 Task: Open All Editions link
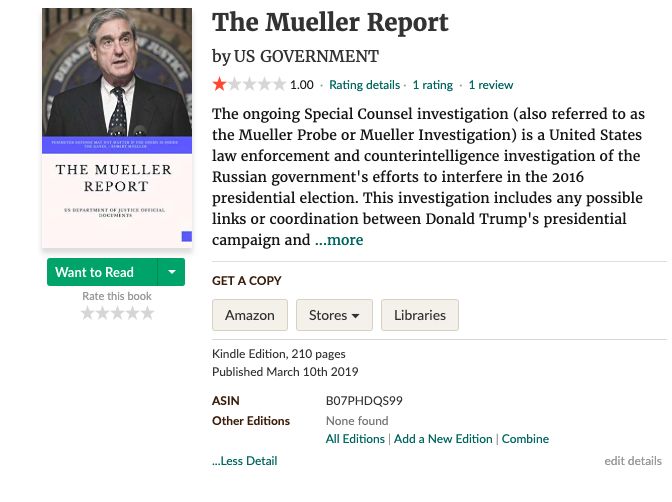pos(355,439)
